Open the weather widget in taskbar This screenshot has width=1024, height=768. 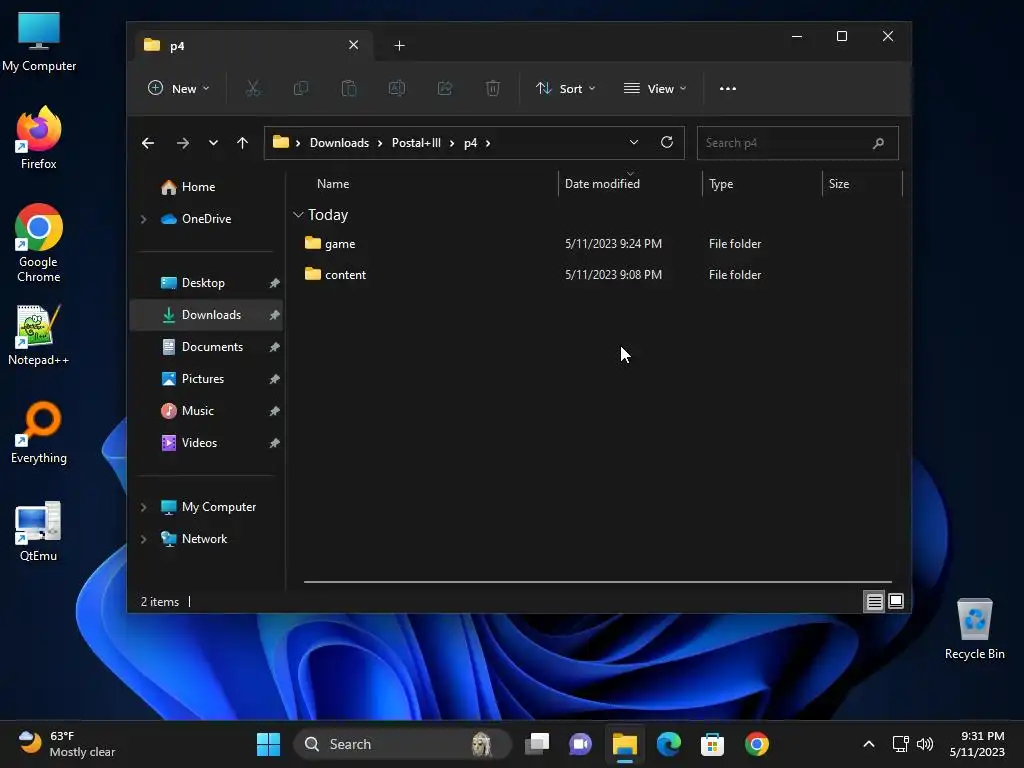point(67,744)
